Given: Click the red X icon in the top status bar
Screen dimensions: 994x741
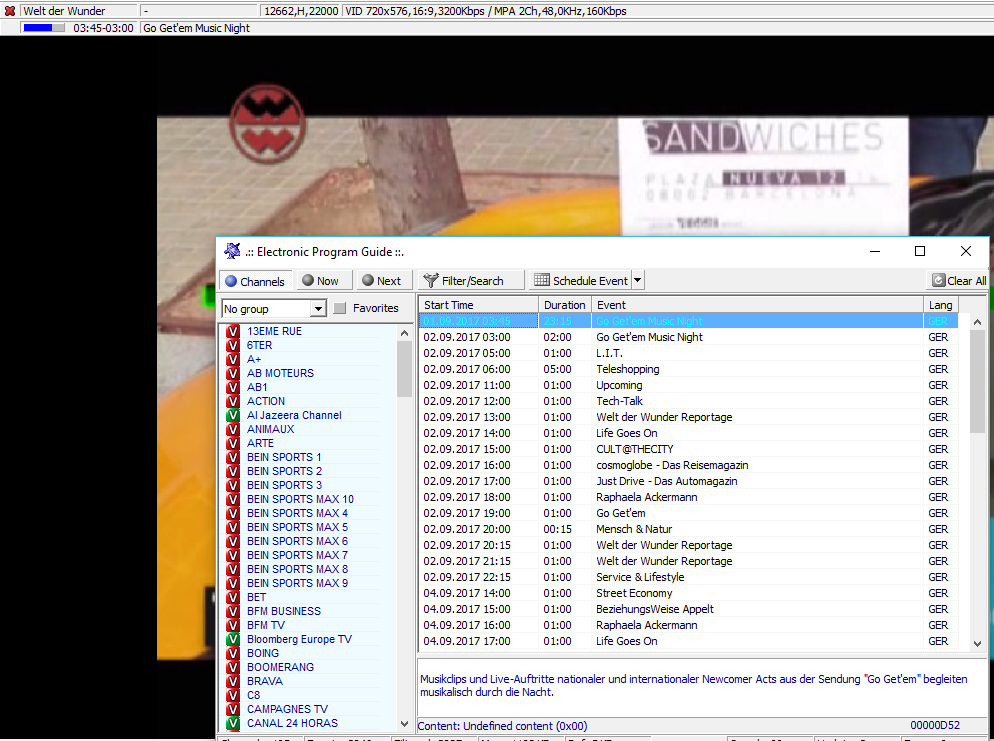Looking at the screenshot, I should point(10,11).
